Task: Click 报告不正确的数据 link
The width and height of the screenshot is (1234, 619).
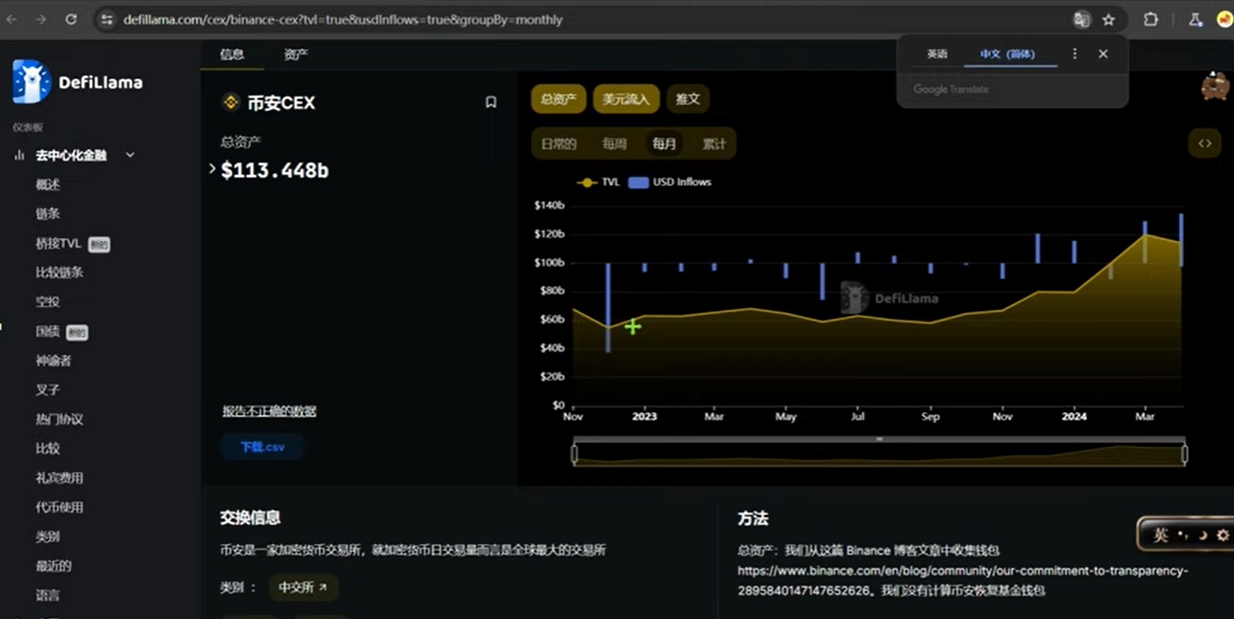Action: coord(269,411)
